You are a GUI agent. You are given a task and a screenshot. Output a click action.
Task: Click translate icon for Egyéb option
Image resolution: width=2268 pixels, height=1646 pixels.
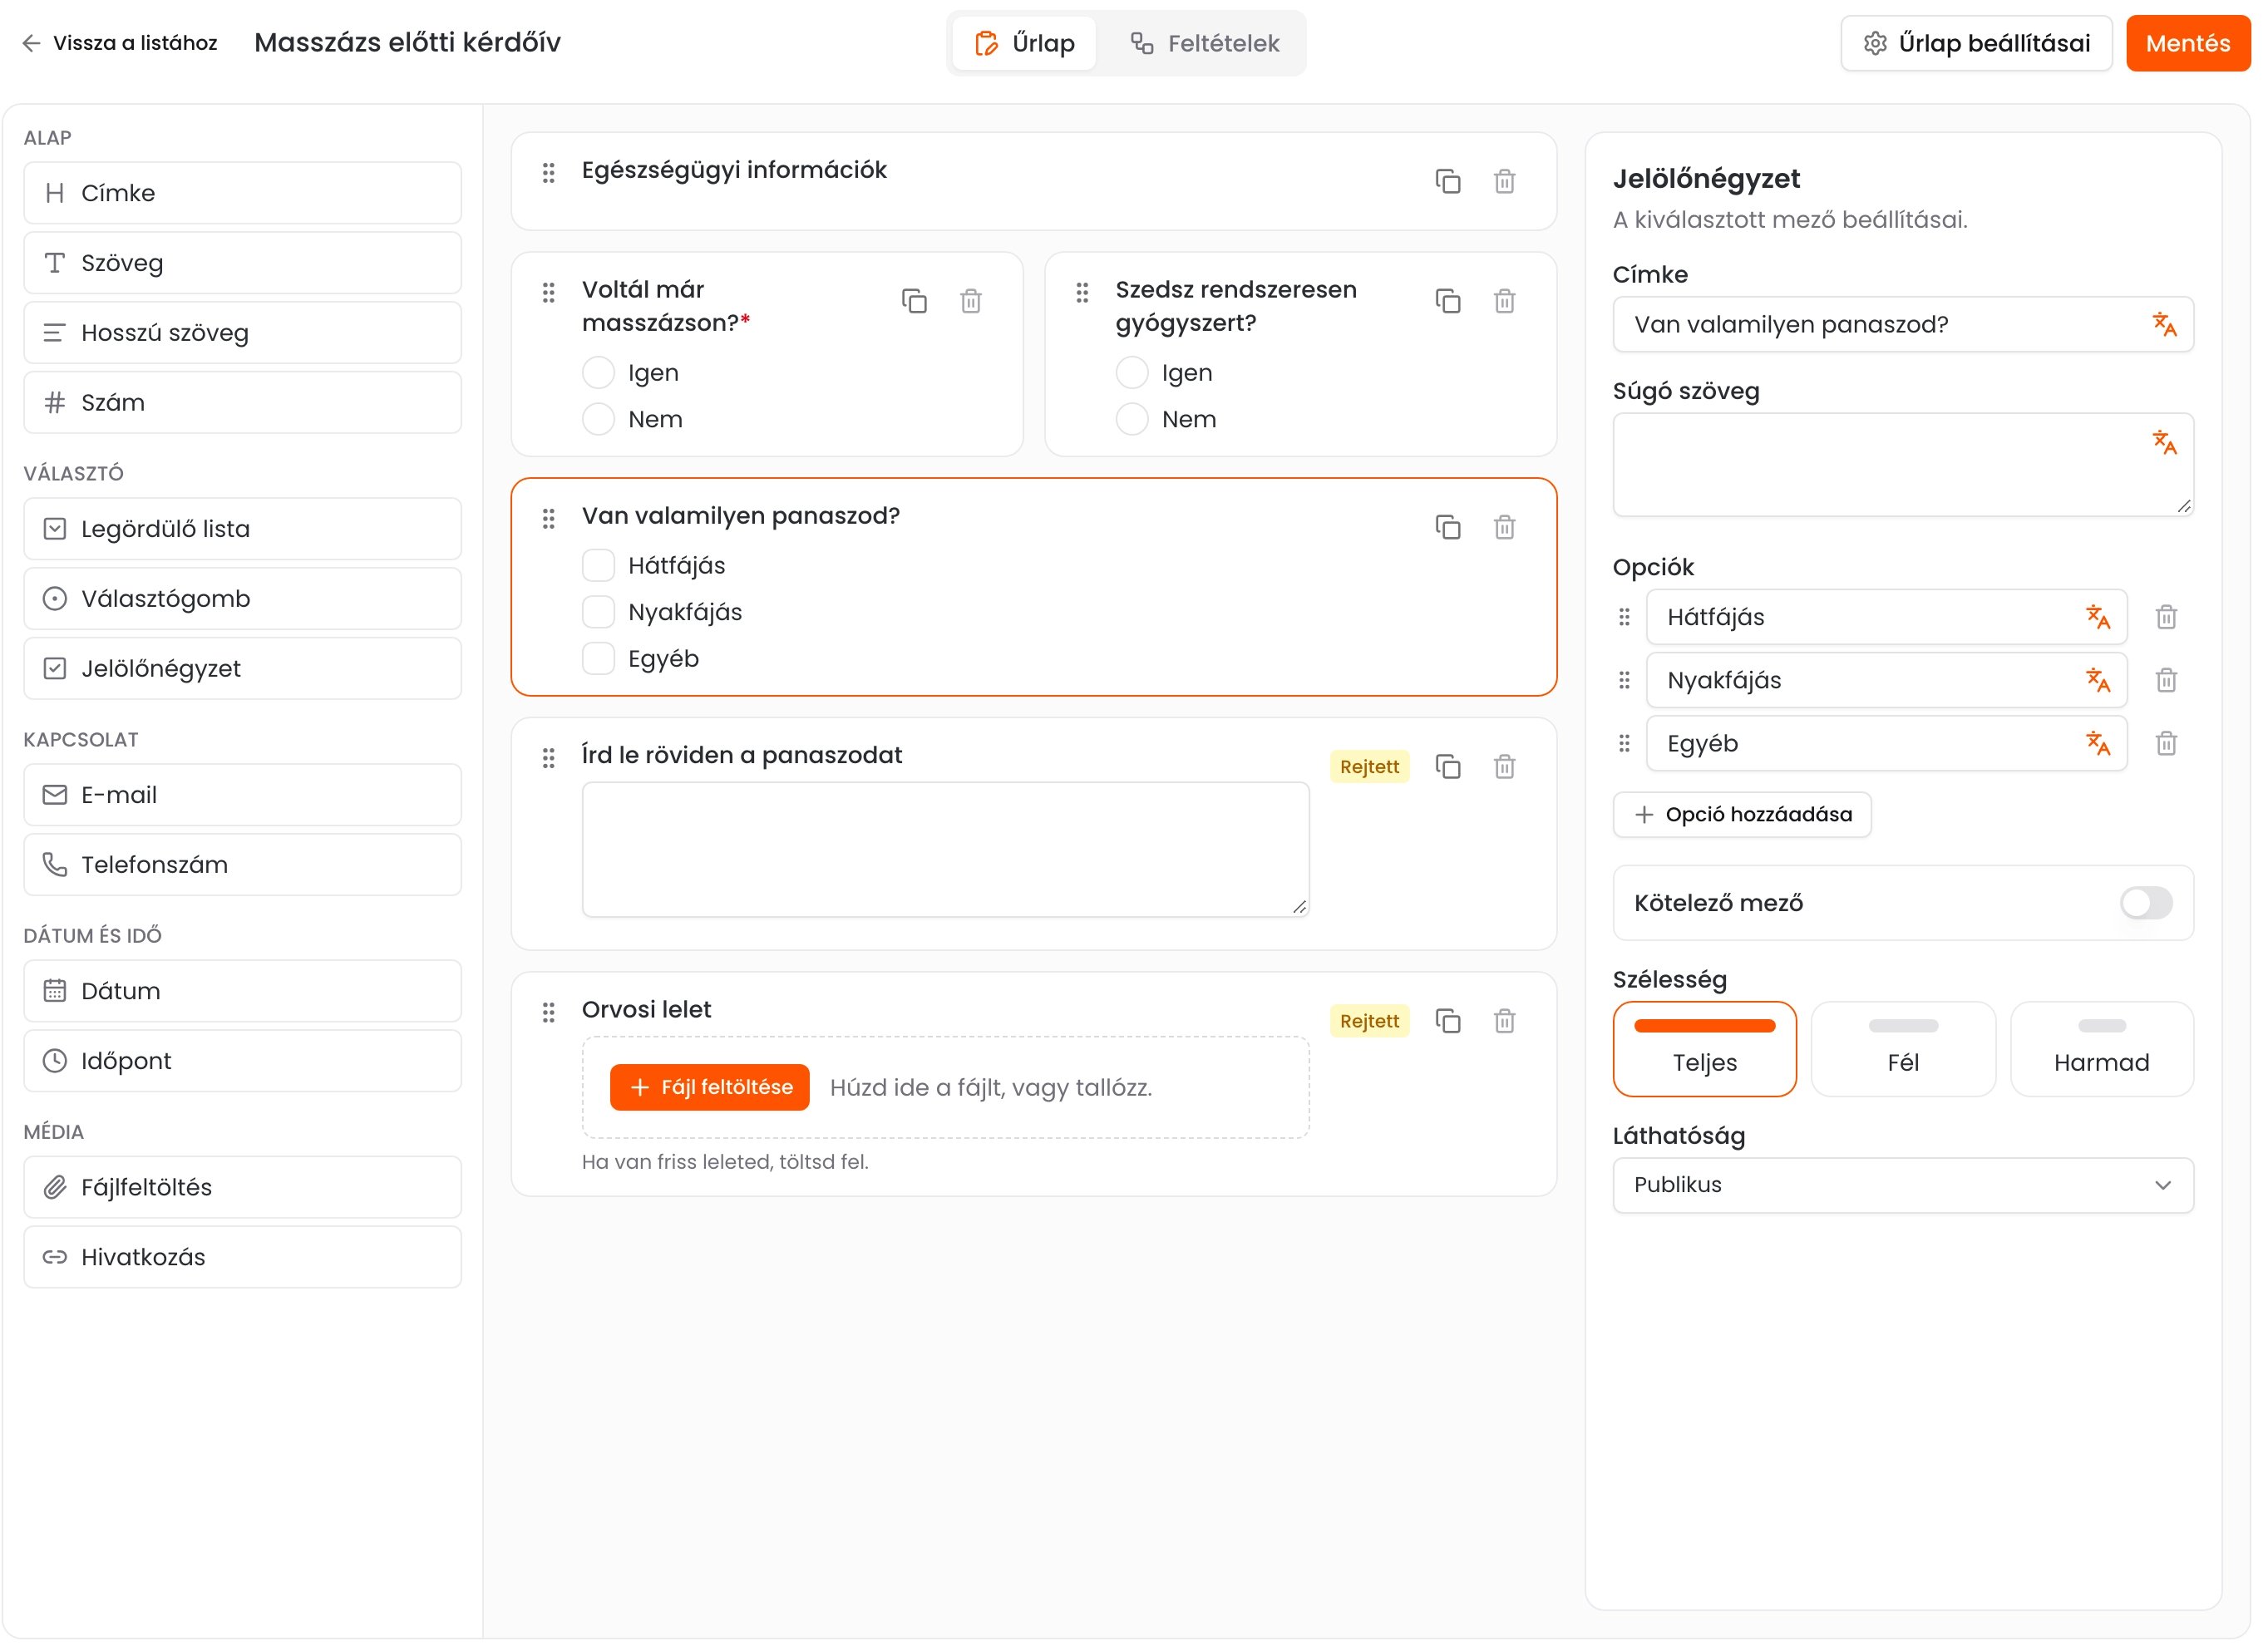click(2098, 743)
